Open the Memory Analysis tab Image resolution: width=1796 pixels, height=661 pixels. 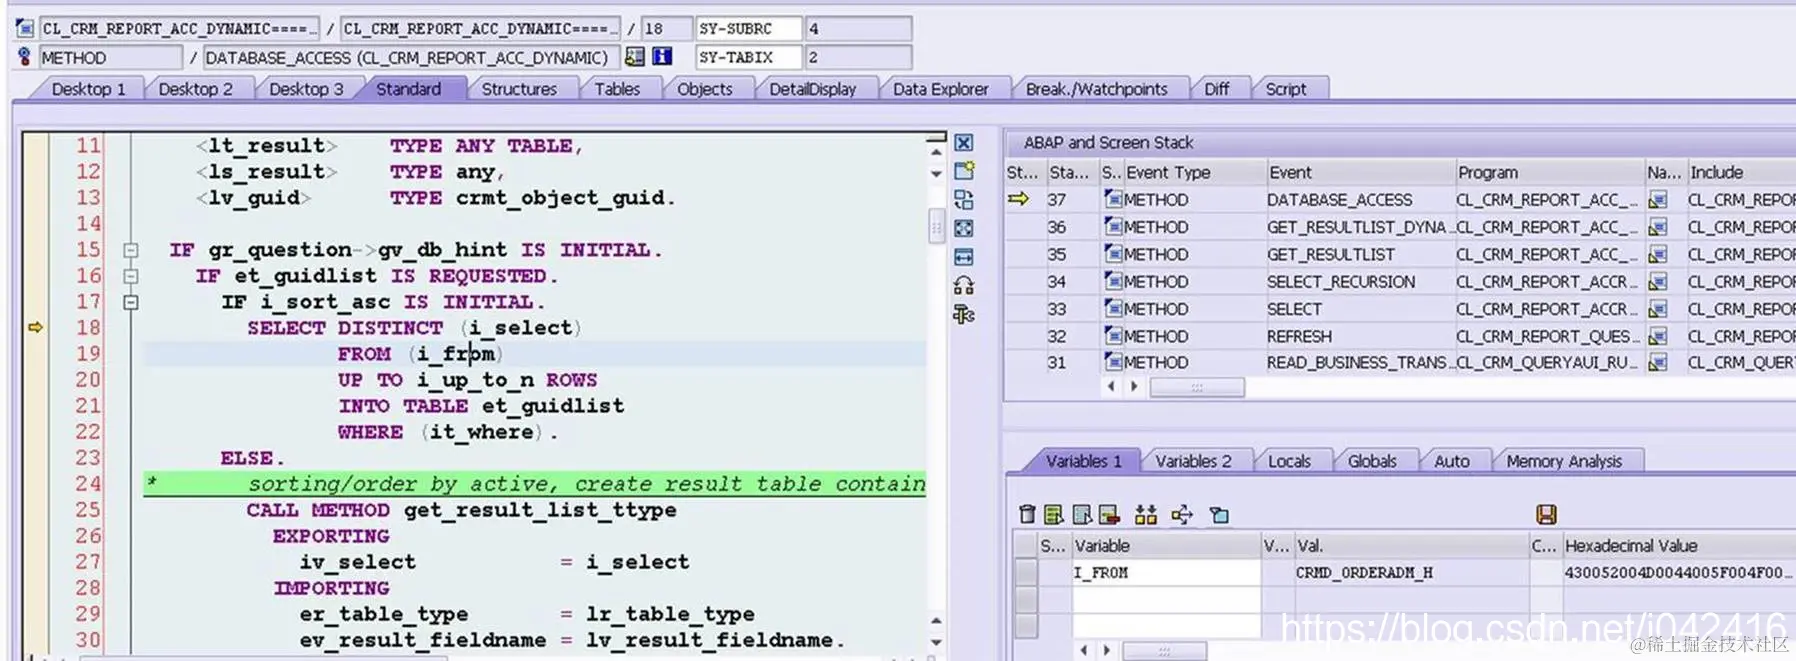pos(1564,461)
